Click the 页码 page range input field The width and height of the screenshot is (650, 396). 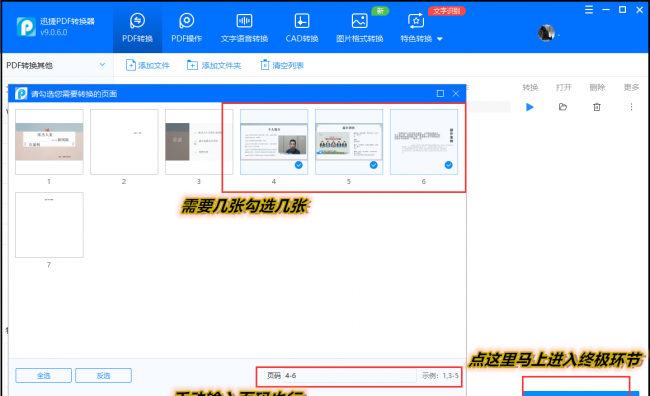tap(349, 376)
